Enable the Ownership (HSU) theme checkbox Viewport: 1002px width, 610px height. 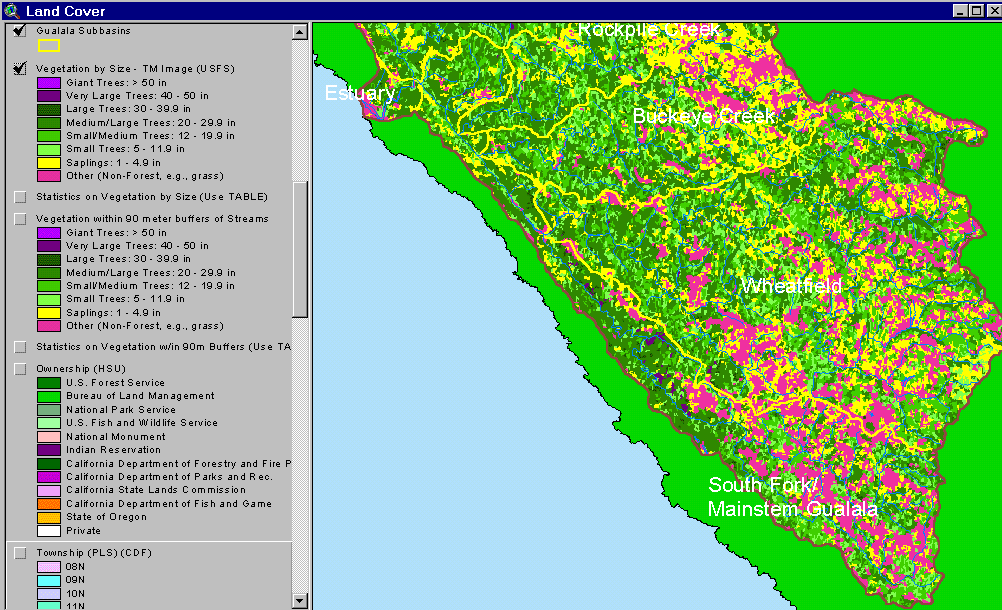coord(20,369)
